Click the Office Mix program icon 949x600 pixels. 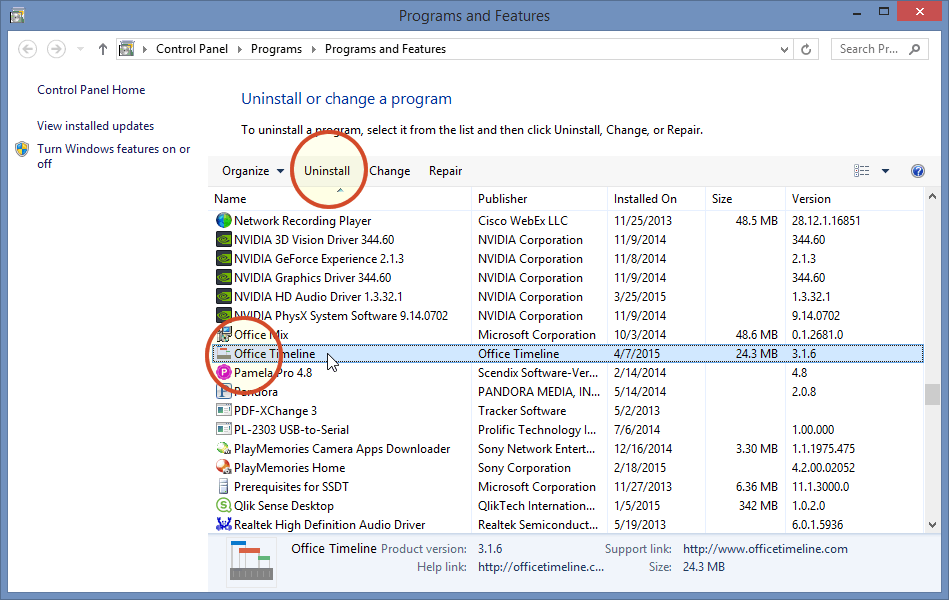click(x=223, y=334)
